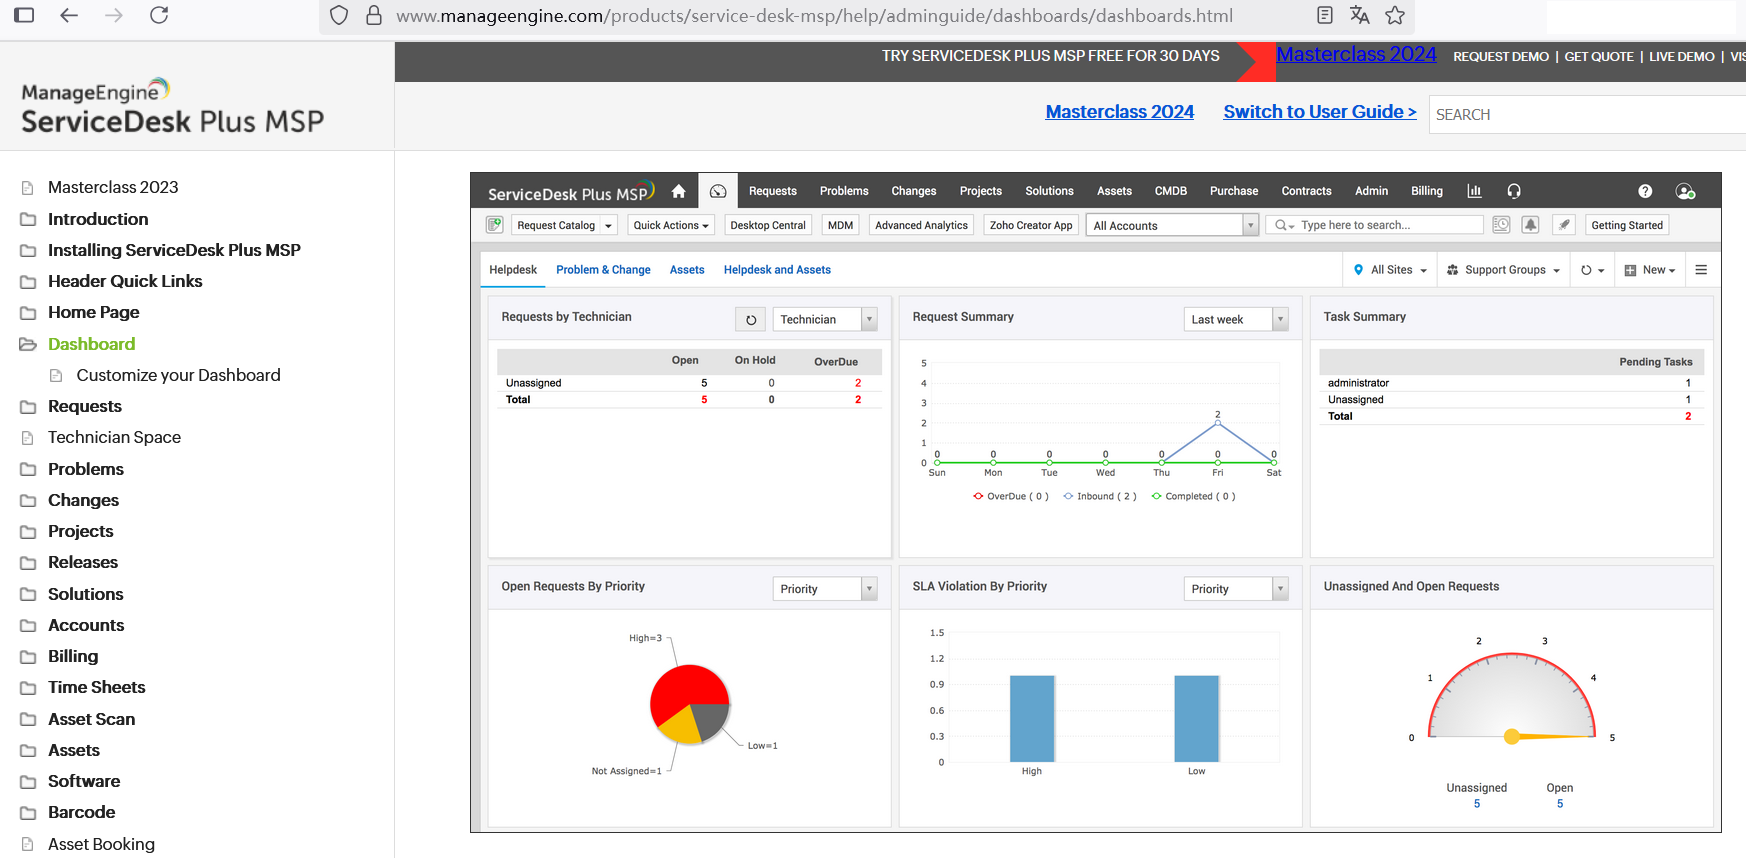Click the padlock site info icon
The height and width of the screenshot is (858, 1746).
[x=374, y=15]
